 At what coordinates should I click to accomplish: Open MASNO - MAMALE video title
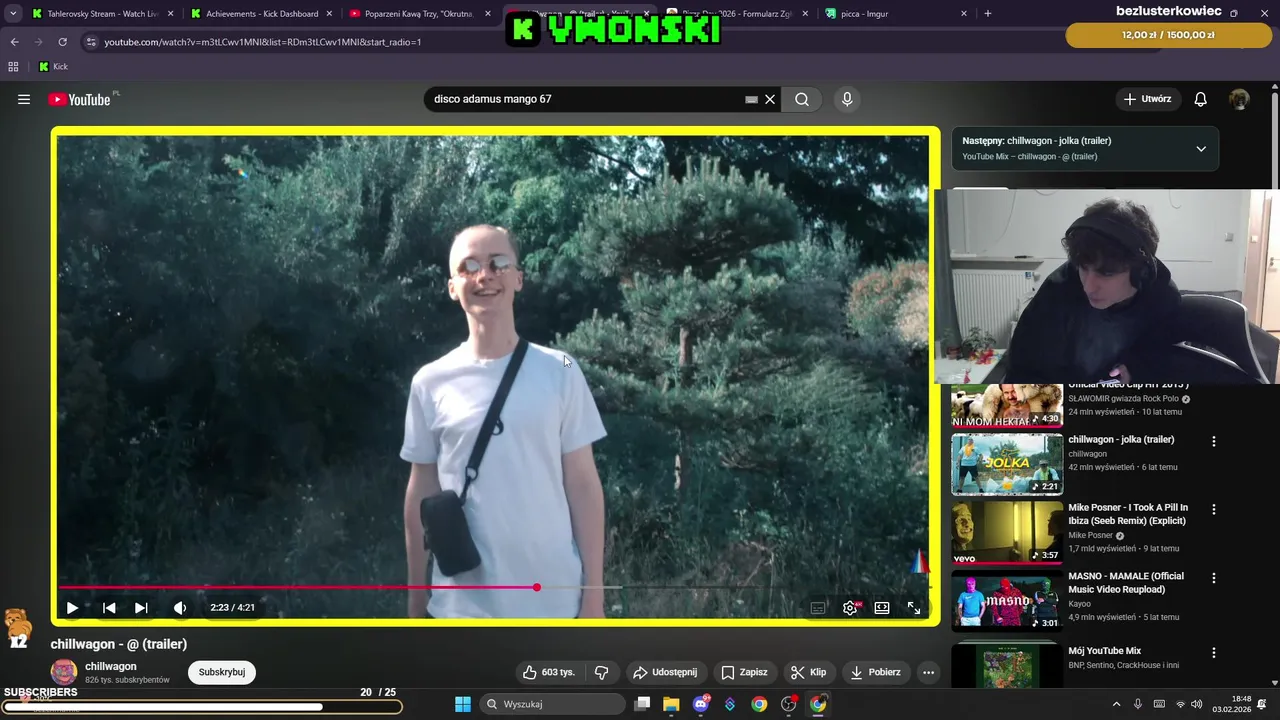coord(1126,582)
